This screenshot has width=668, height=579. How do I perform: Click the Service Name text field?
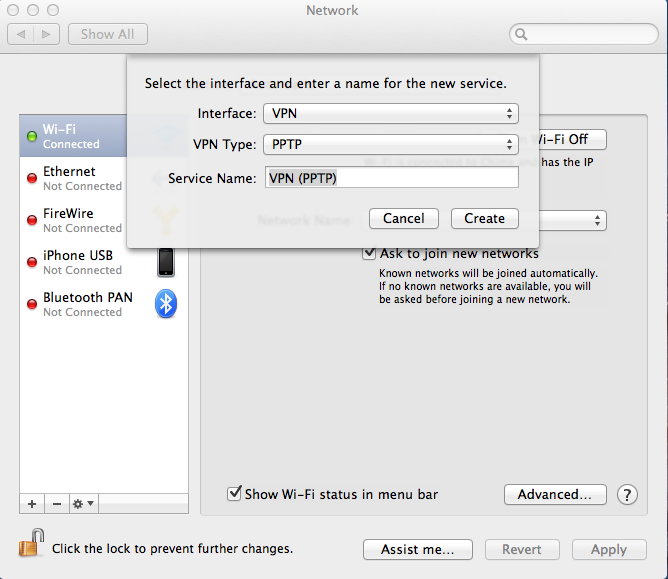coord(392,177)
